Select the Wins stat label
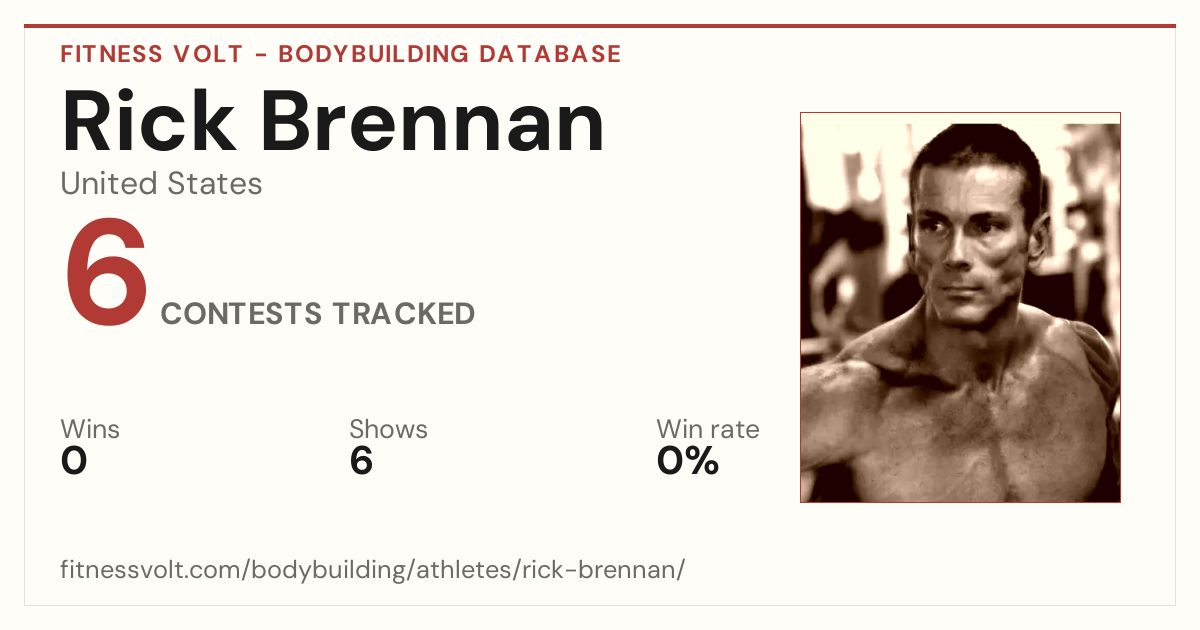The width and height of the screenshot is (1200, 630). (x=90, y=429)
